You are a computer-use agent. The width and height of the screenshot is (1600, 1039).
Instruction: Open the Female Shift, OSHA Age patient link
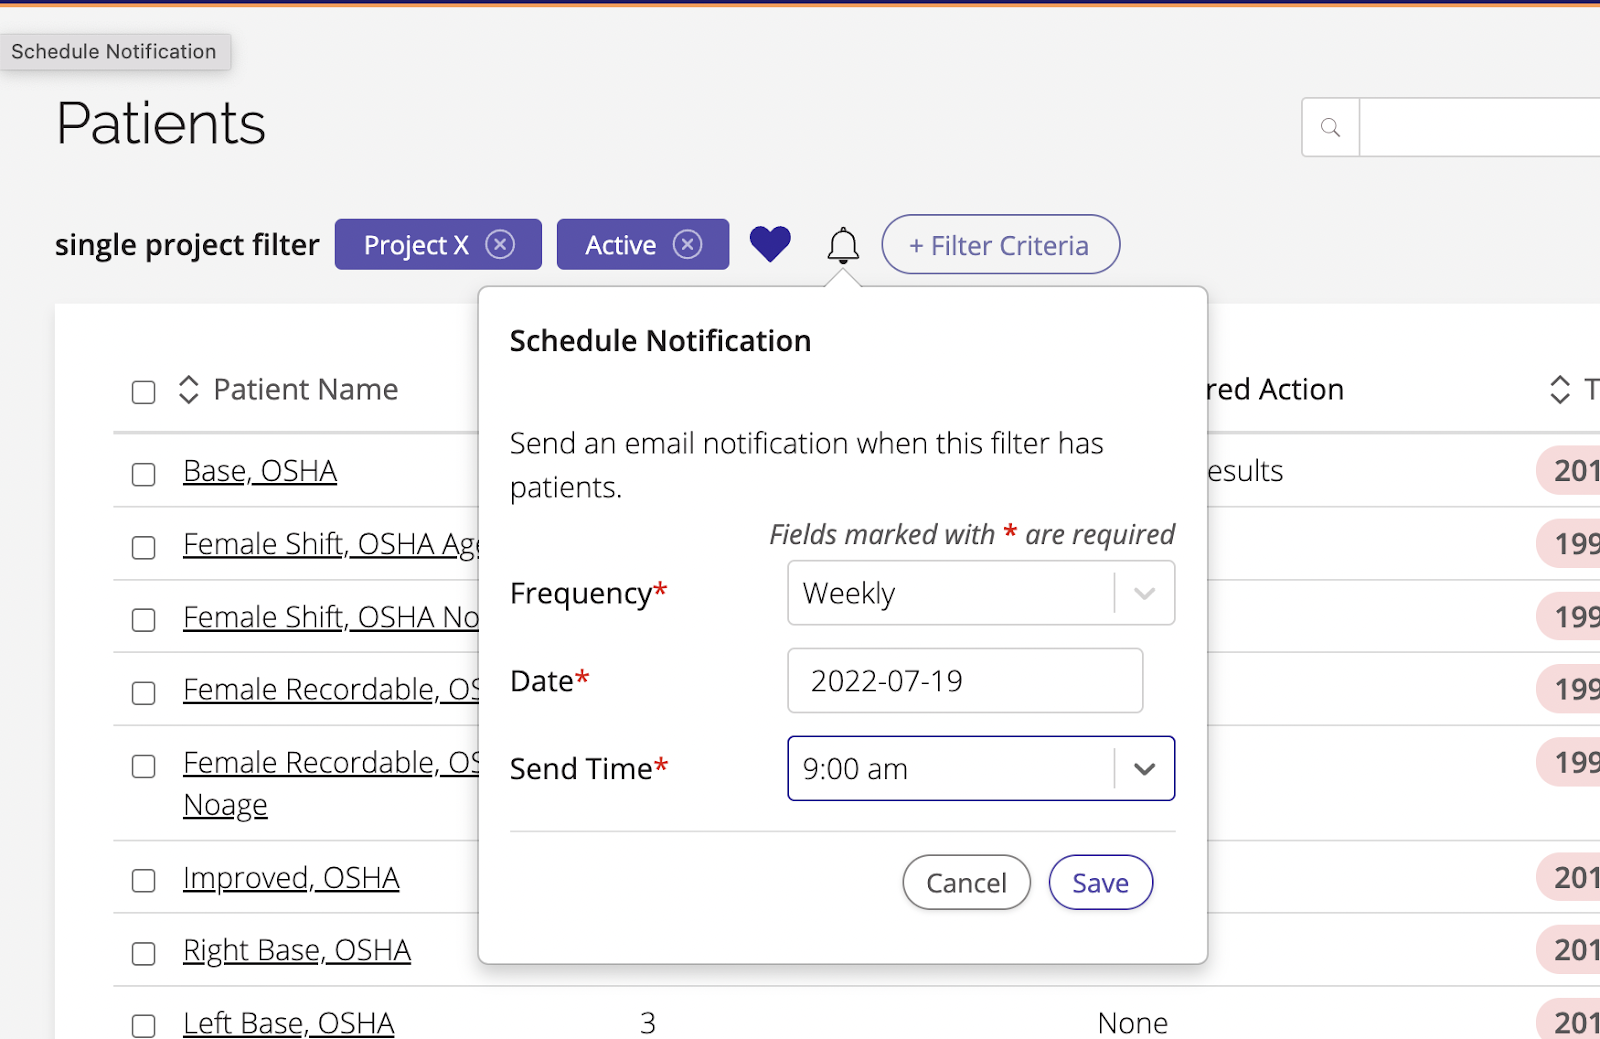tap(331, 543)
